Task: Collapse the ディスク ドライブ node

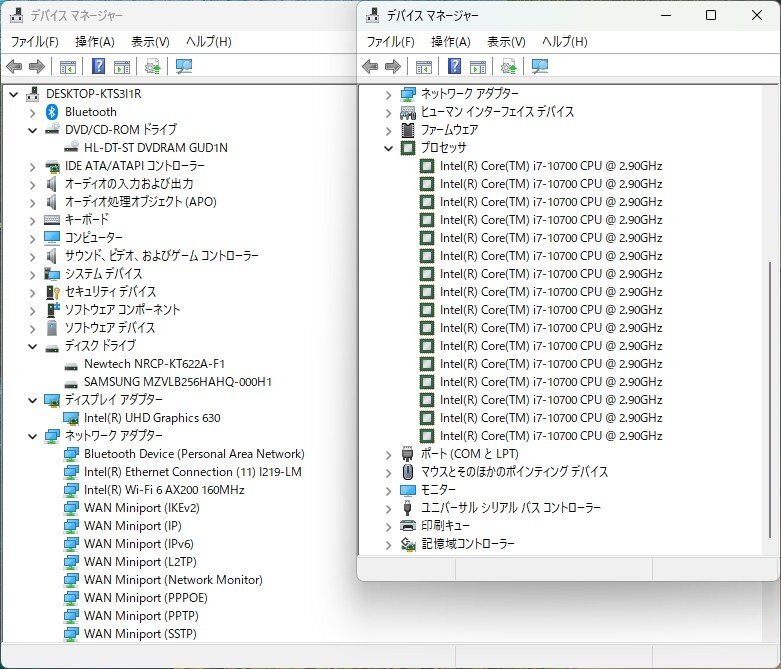Action: pos(32,346)
